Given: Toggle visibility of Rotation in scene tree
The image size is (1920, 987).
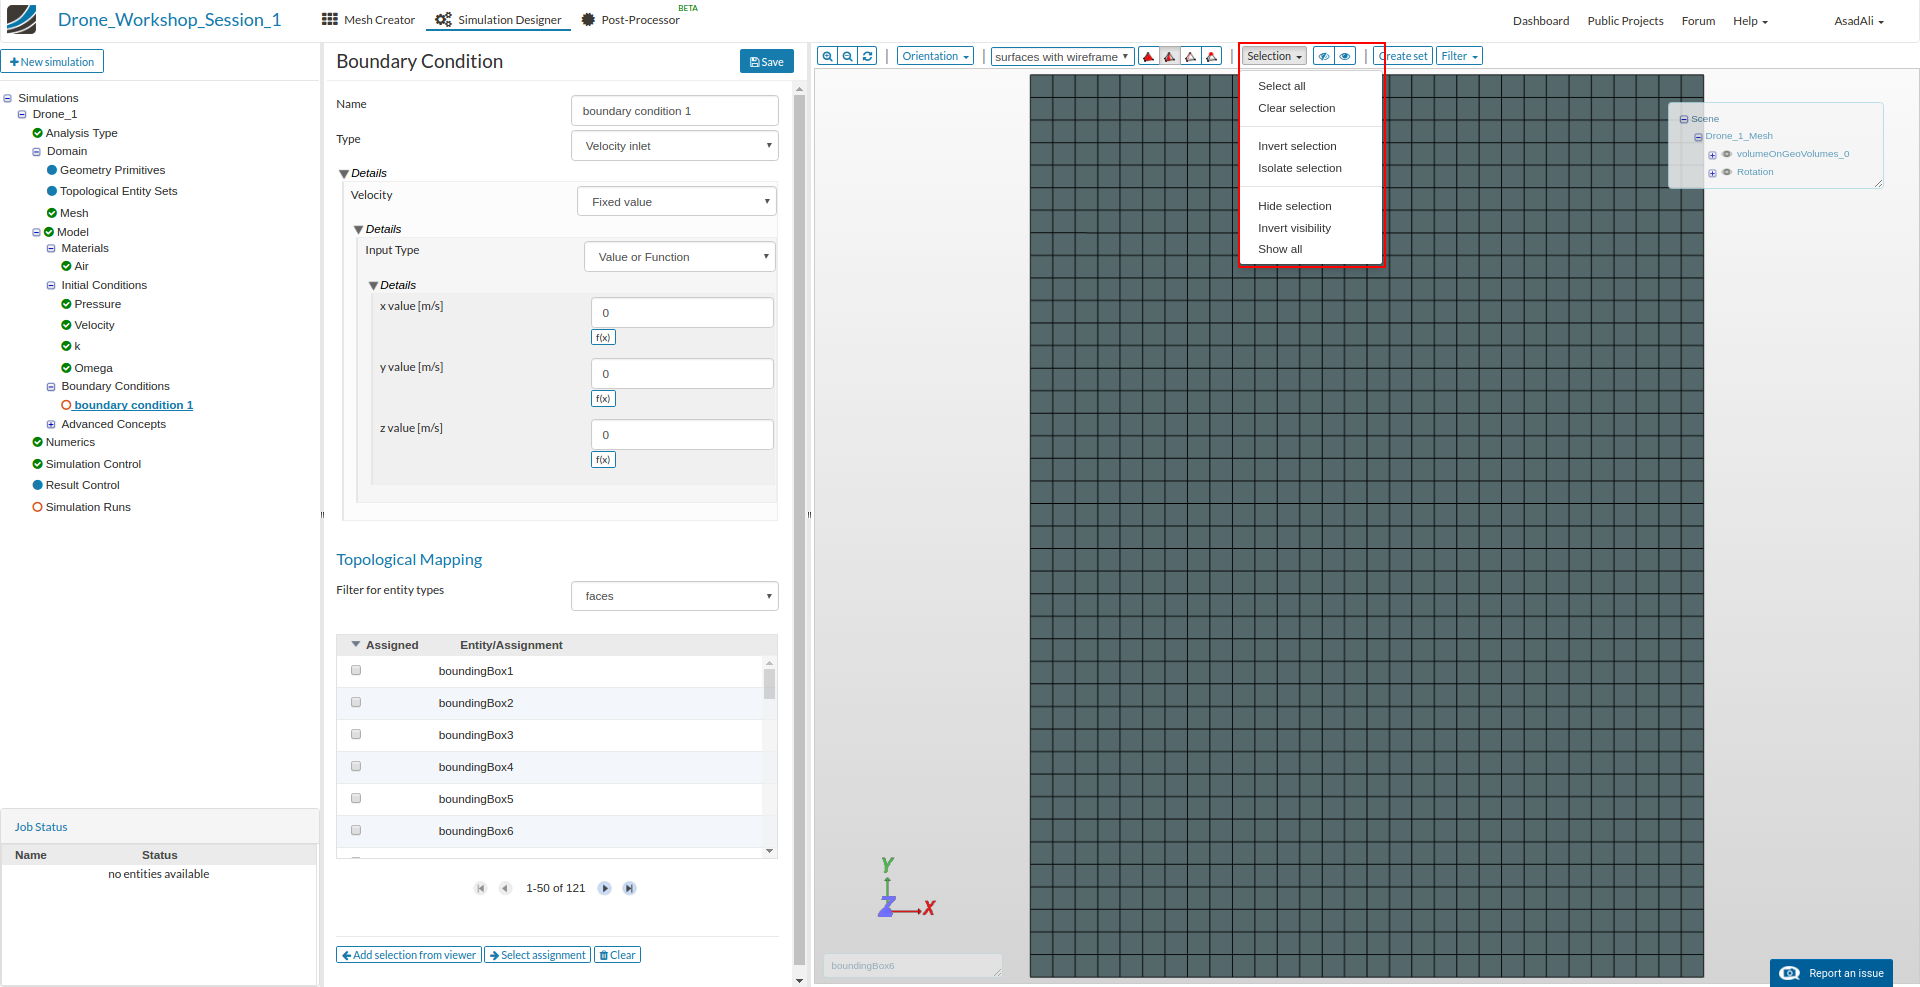Looking at the screenshot, I should 1726,172.
